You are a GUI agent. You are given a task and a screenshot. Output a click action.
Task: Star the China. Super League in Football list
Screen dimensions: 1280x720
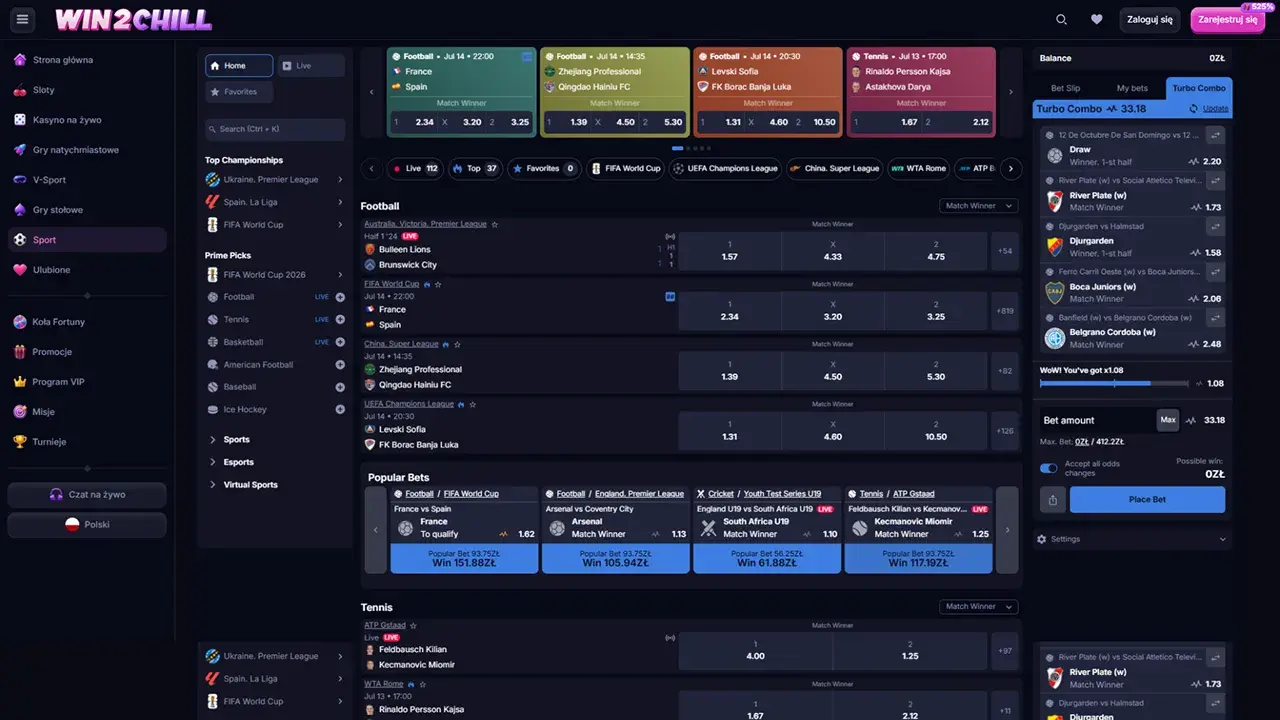[457, 344]
